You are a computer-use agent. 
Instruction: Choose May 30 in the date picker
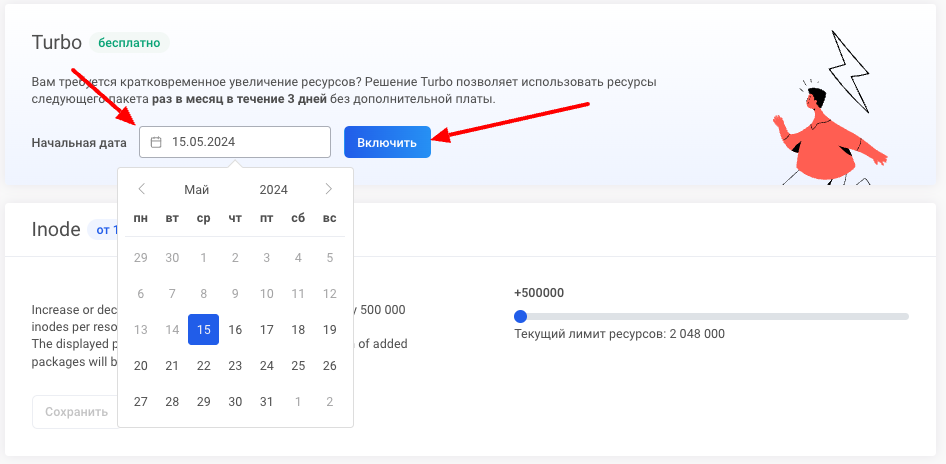click(x=235, y=402)
